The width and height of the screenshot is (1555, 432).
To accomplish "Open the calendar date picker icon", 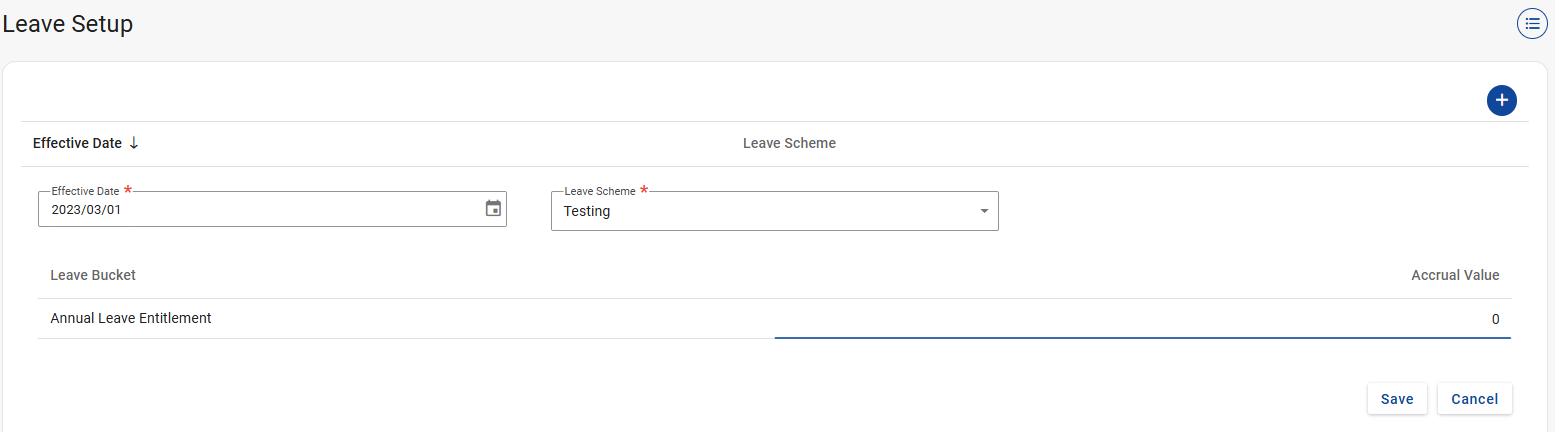I will point(493,209).
